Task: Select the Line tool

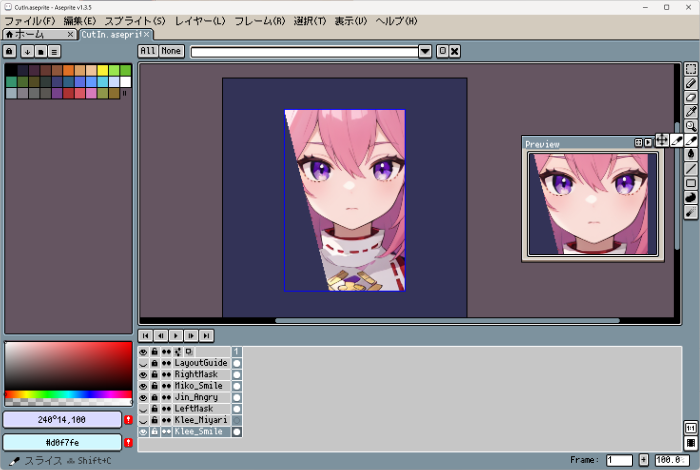Action: pyautogui.click(x=691, y=169)
